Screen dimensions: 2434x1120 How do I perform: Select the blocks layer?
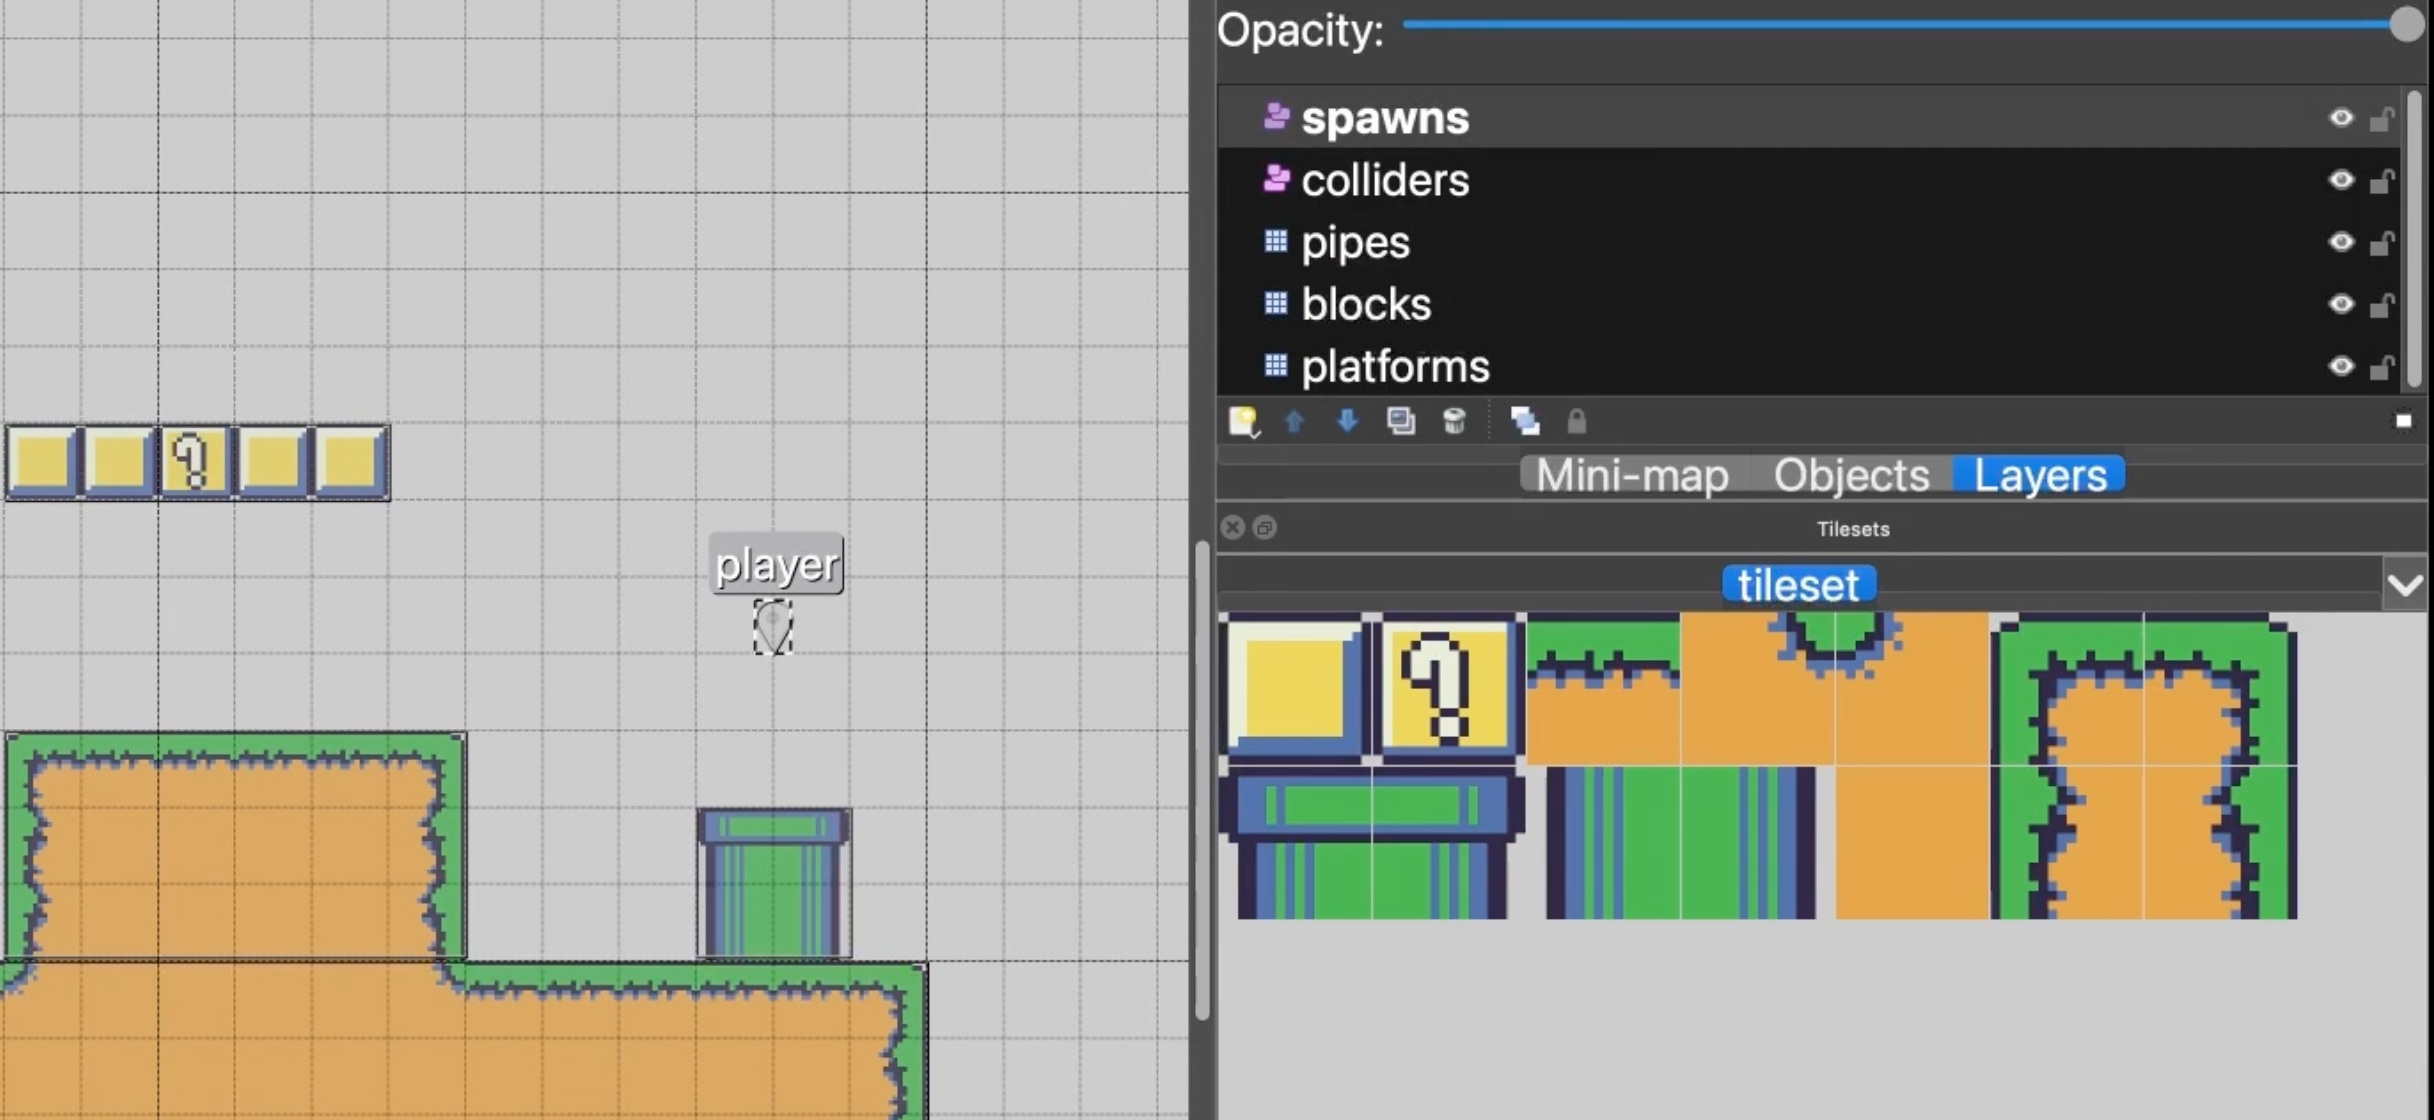1366,304
